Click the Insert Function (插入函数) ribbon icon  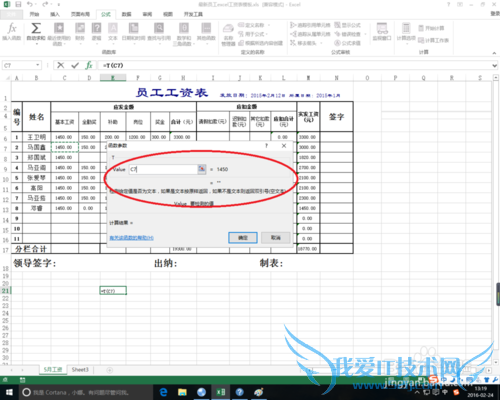point(12,32)
